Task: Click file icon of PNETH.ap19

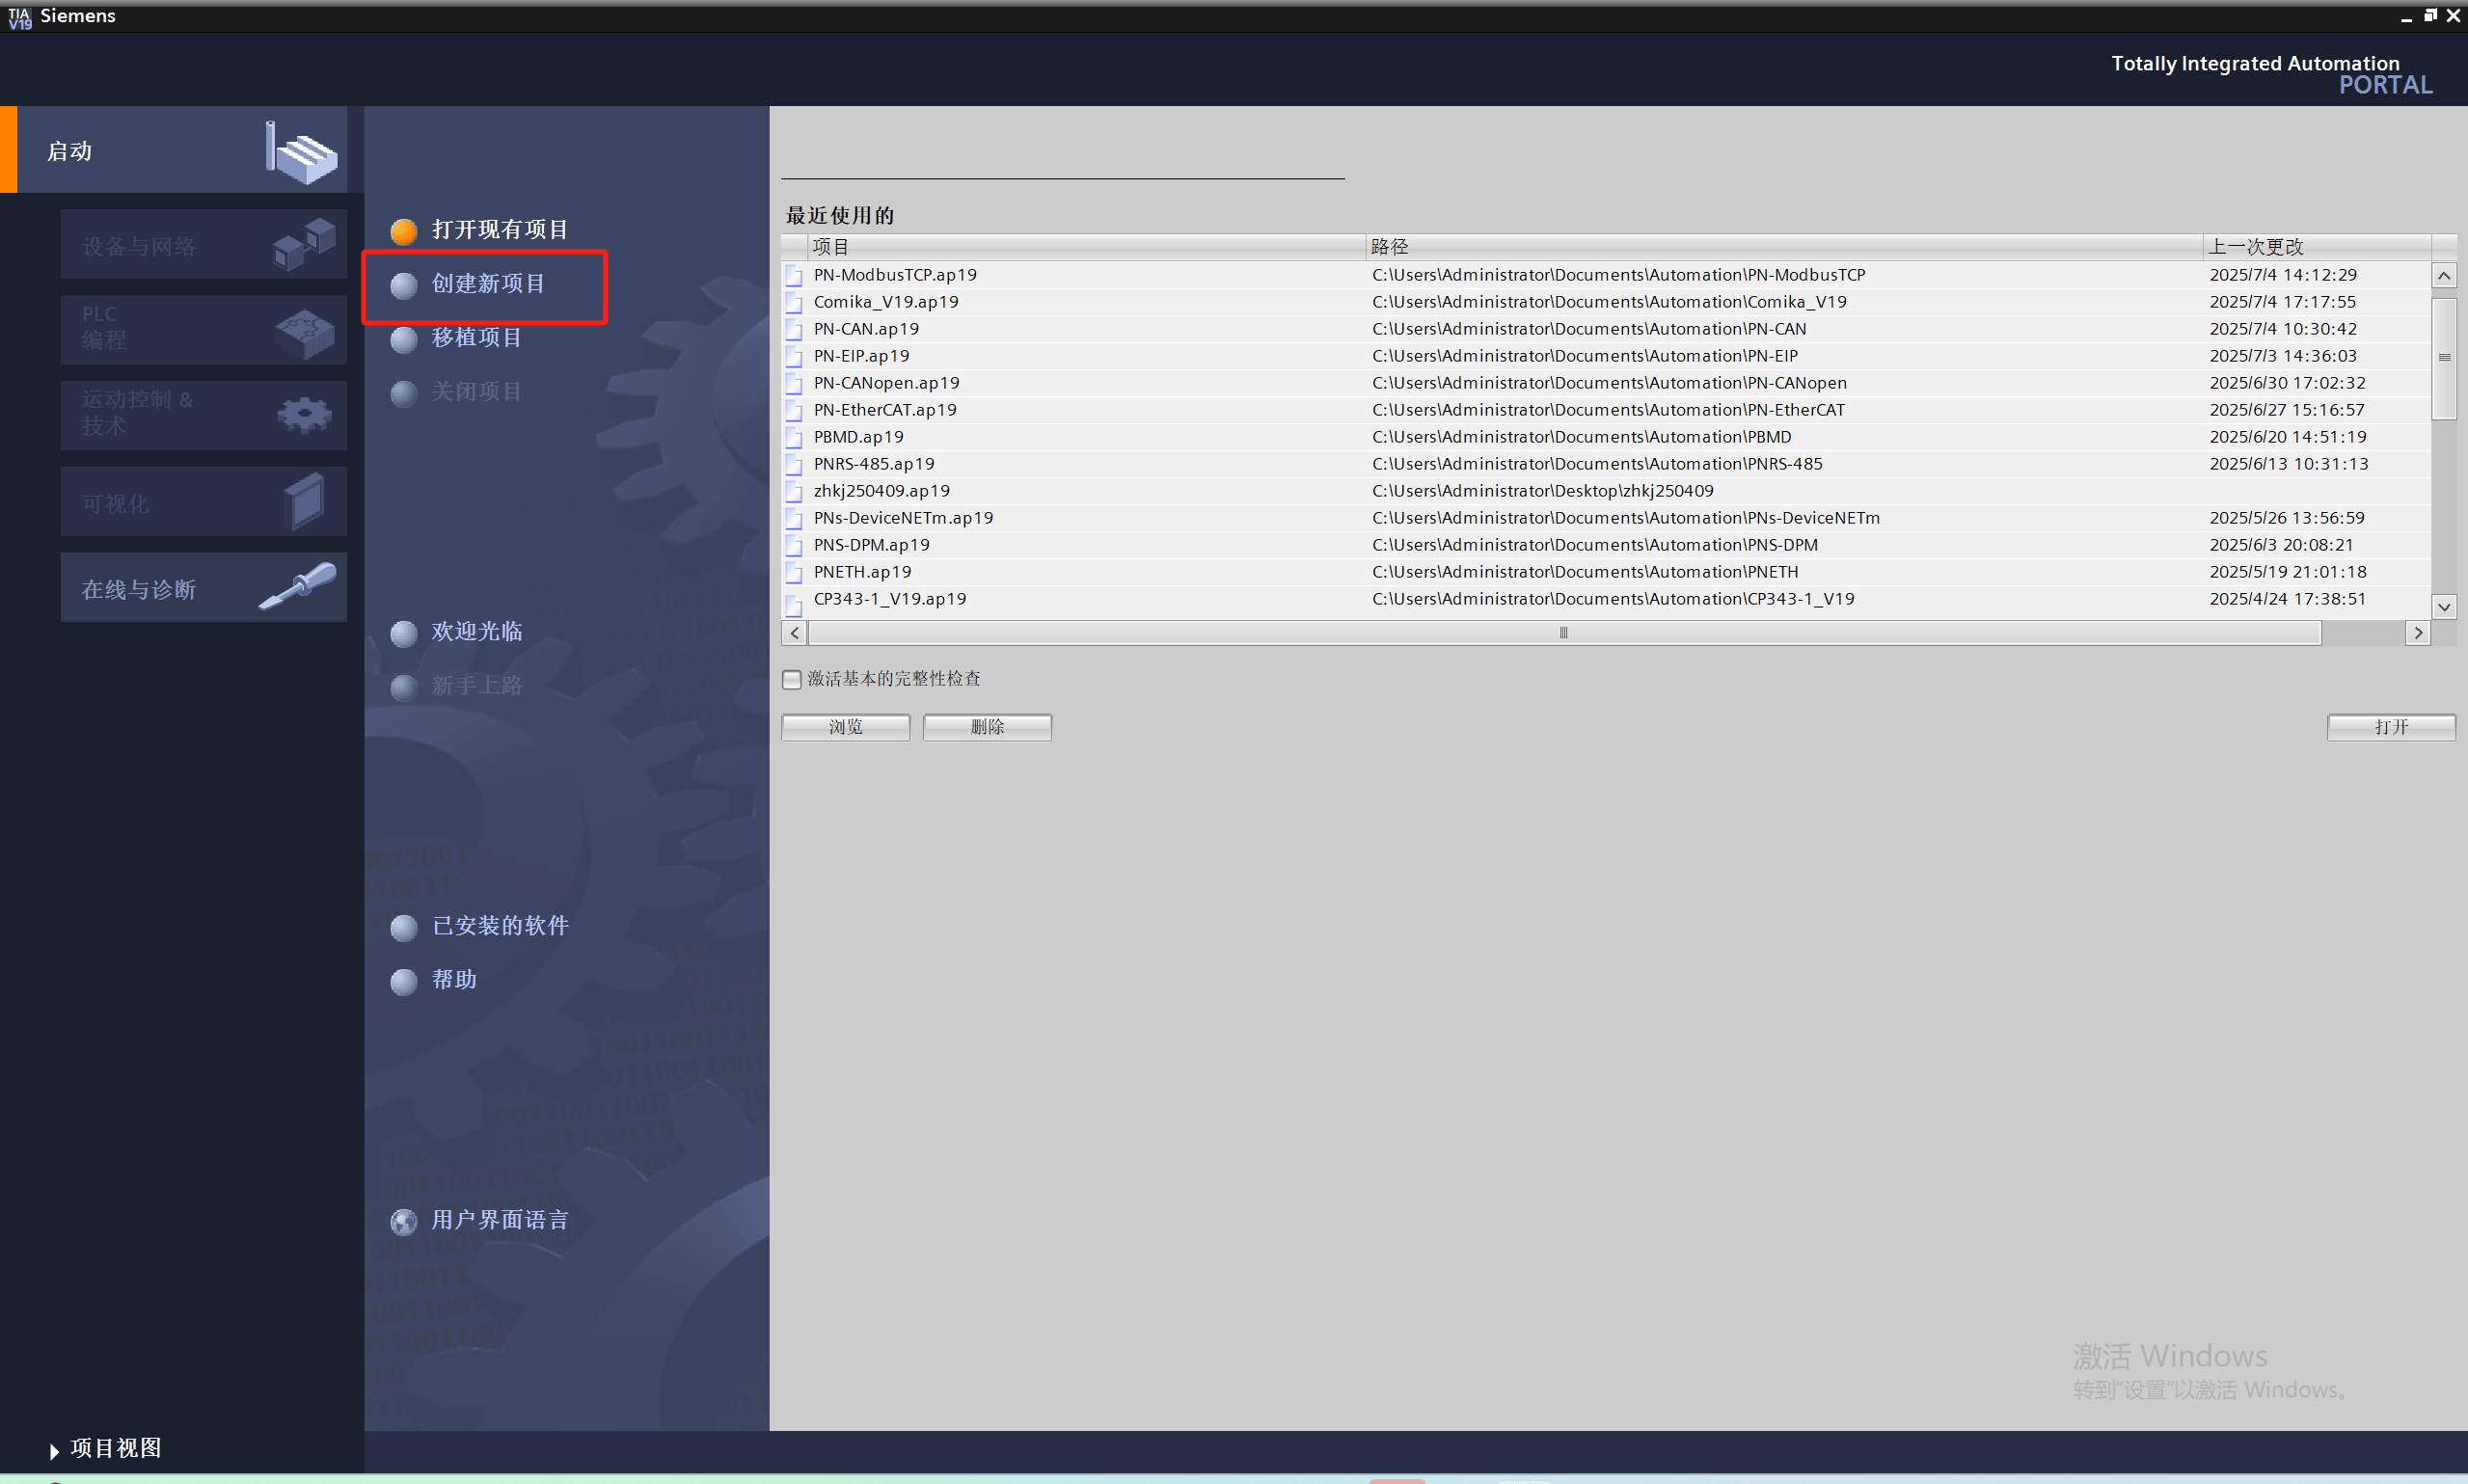Action: click(x=794, y=574)
